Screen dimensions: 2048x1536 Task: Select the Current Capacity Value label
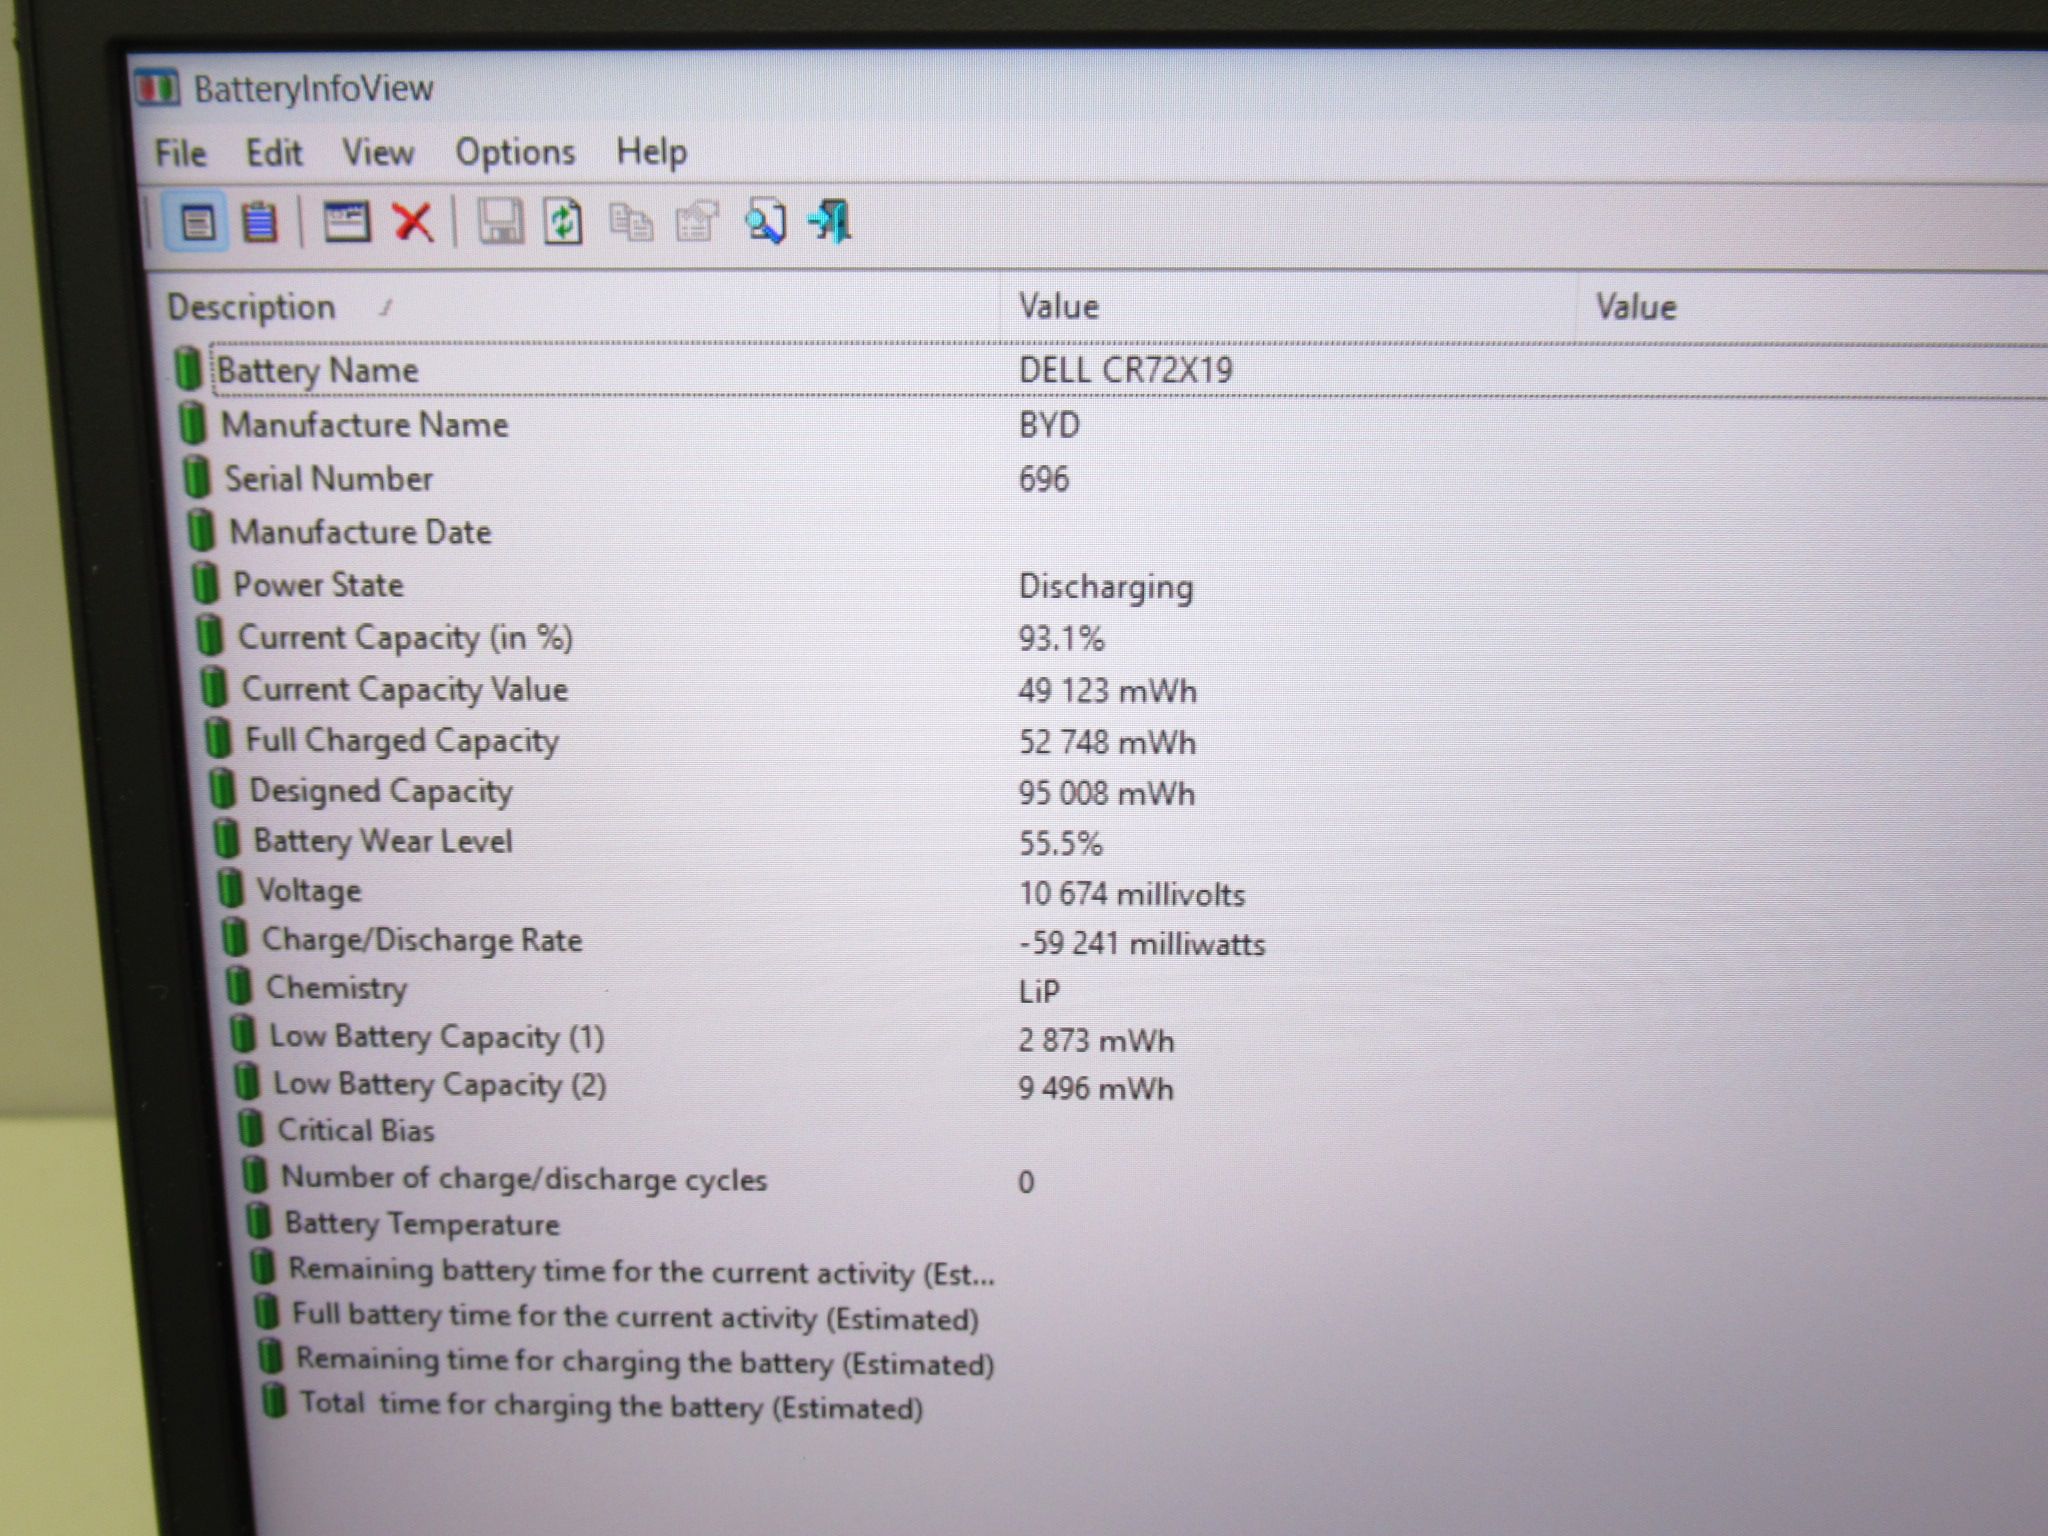click(405, 689)
